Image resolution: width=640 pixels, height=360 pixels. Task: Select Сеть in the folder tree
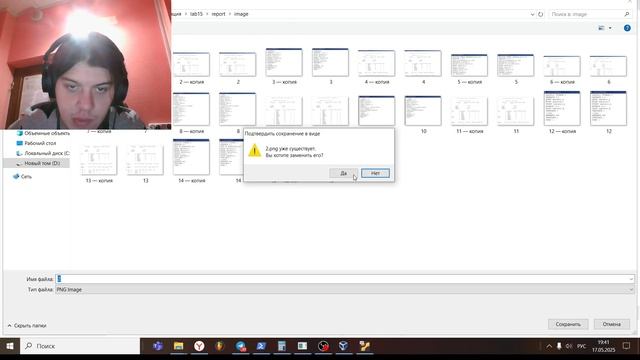click(22, 176)
